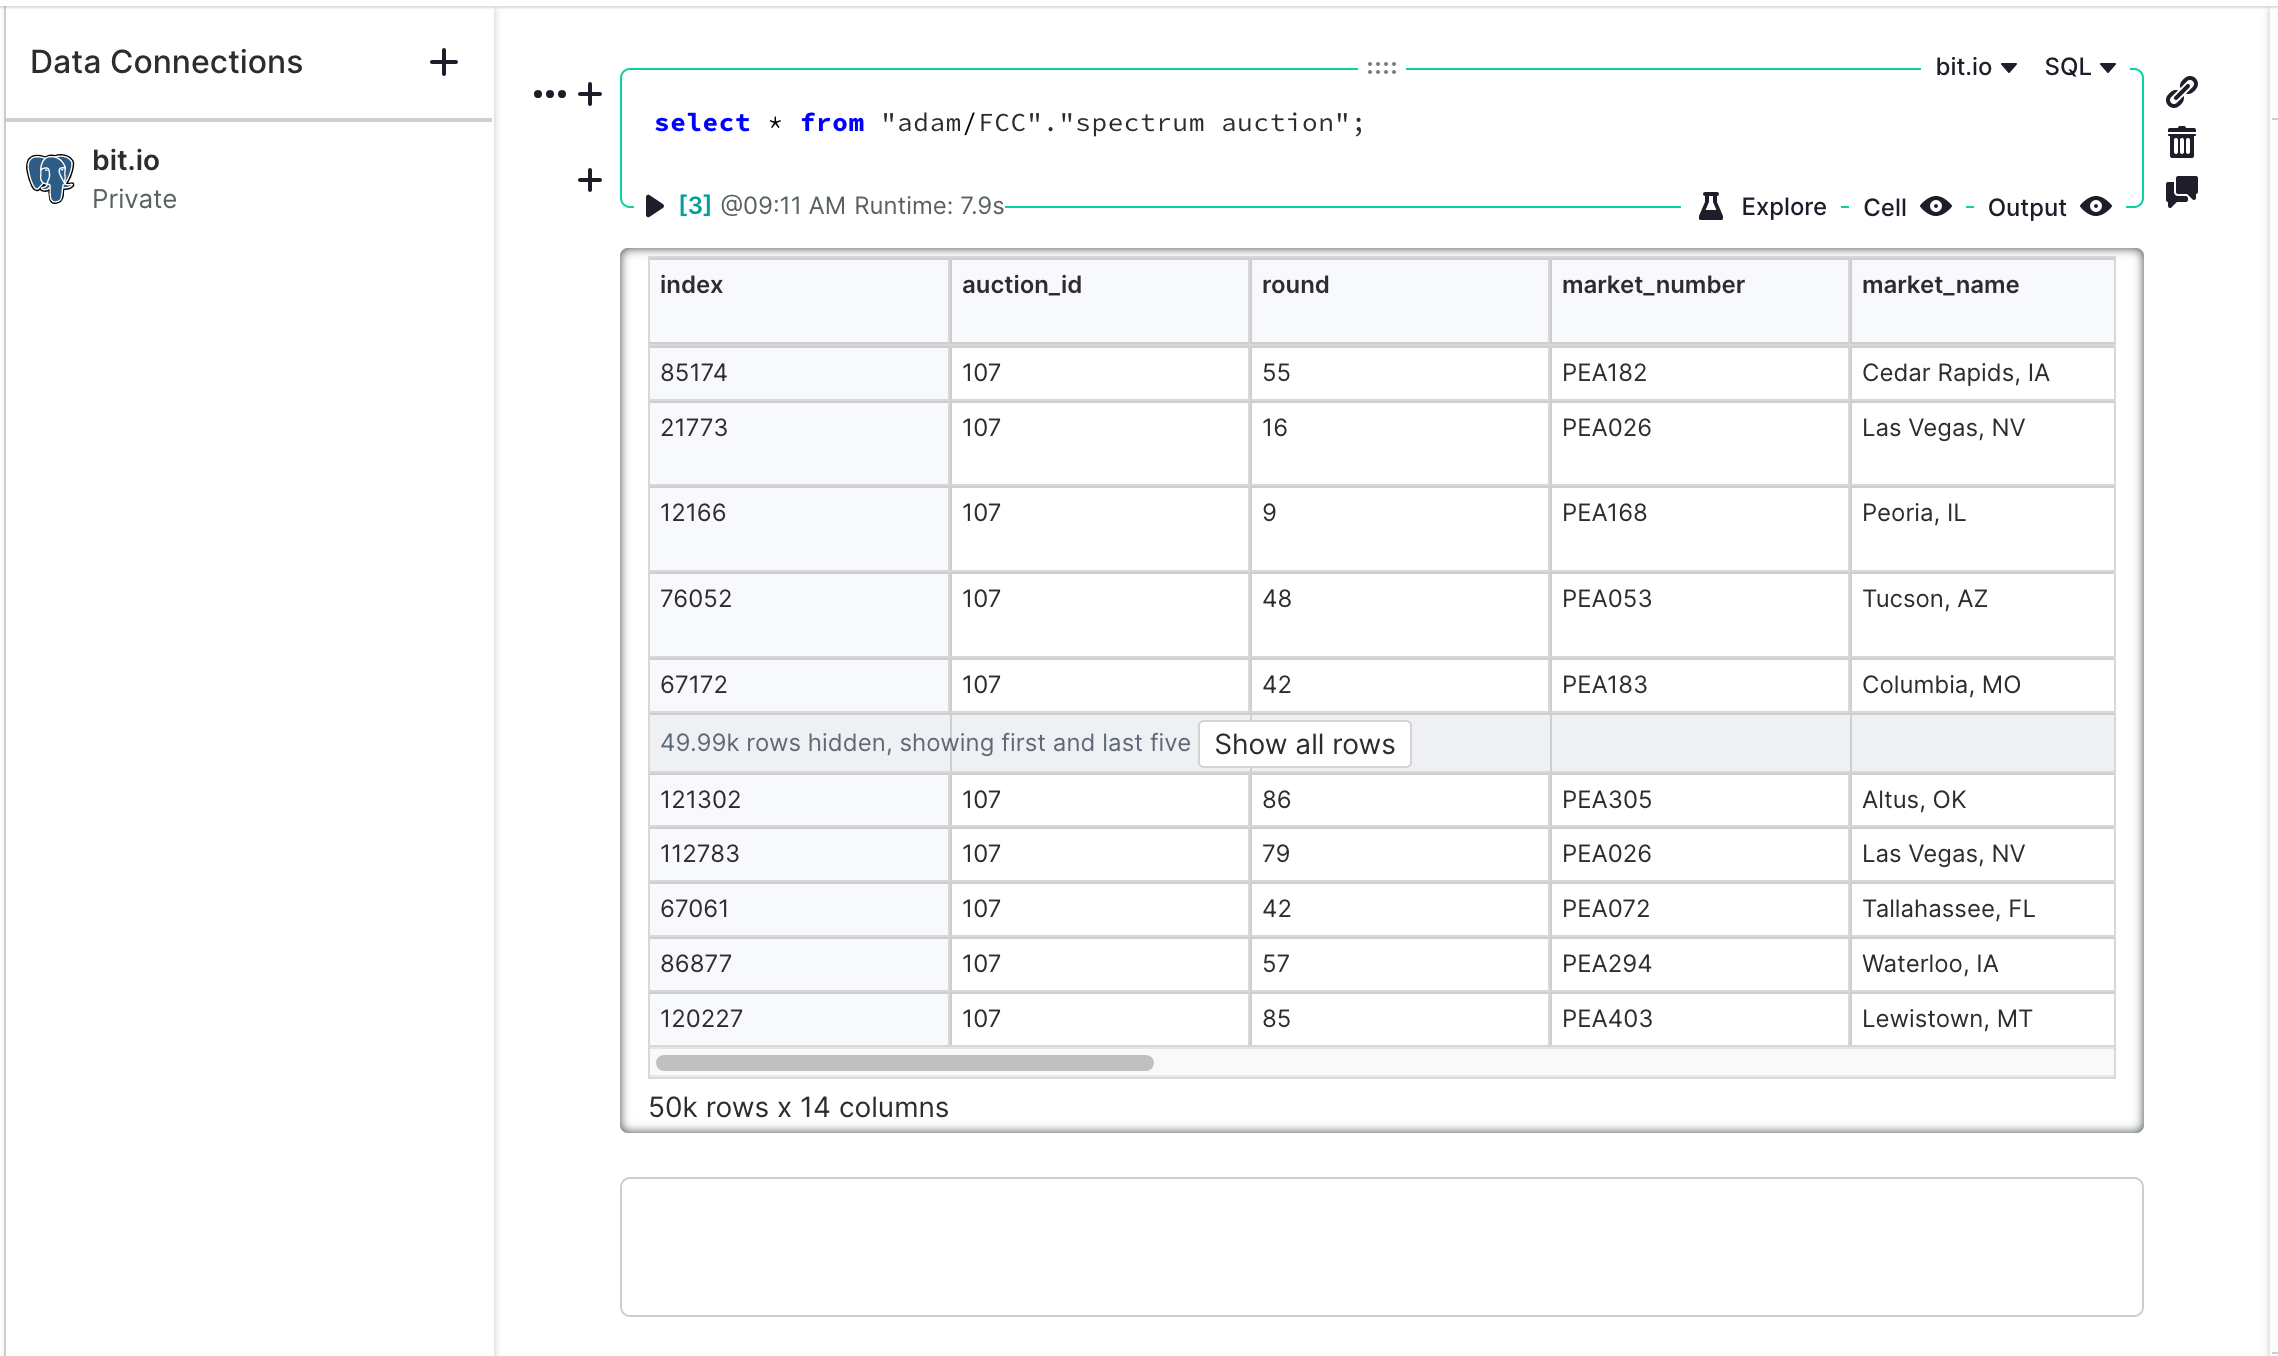
Task: Open the bit.io connection dropdown
Action: (1975, 67)
